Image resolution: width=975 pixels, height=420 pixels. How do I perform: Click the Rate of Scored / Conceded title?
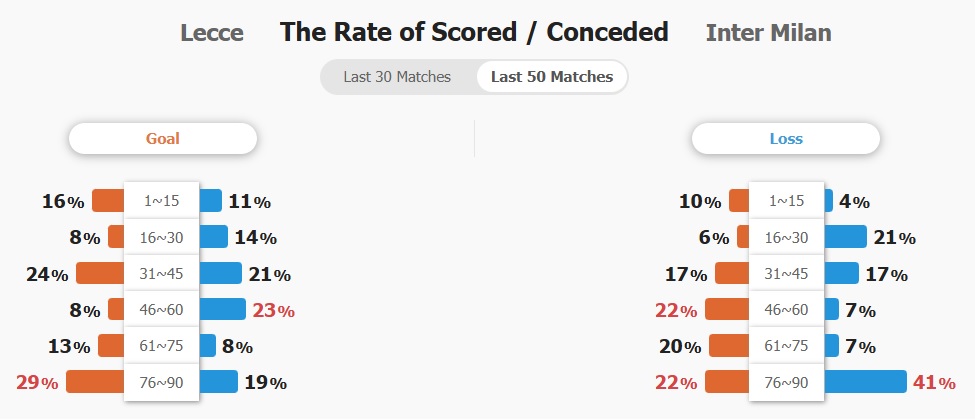(x=474, y=32)
